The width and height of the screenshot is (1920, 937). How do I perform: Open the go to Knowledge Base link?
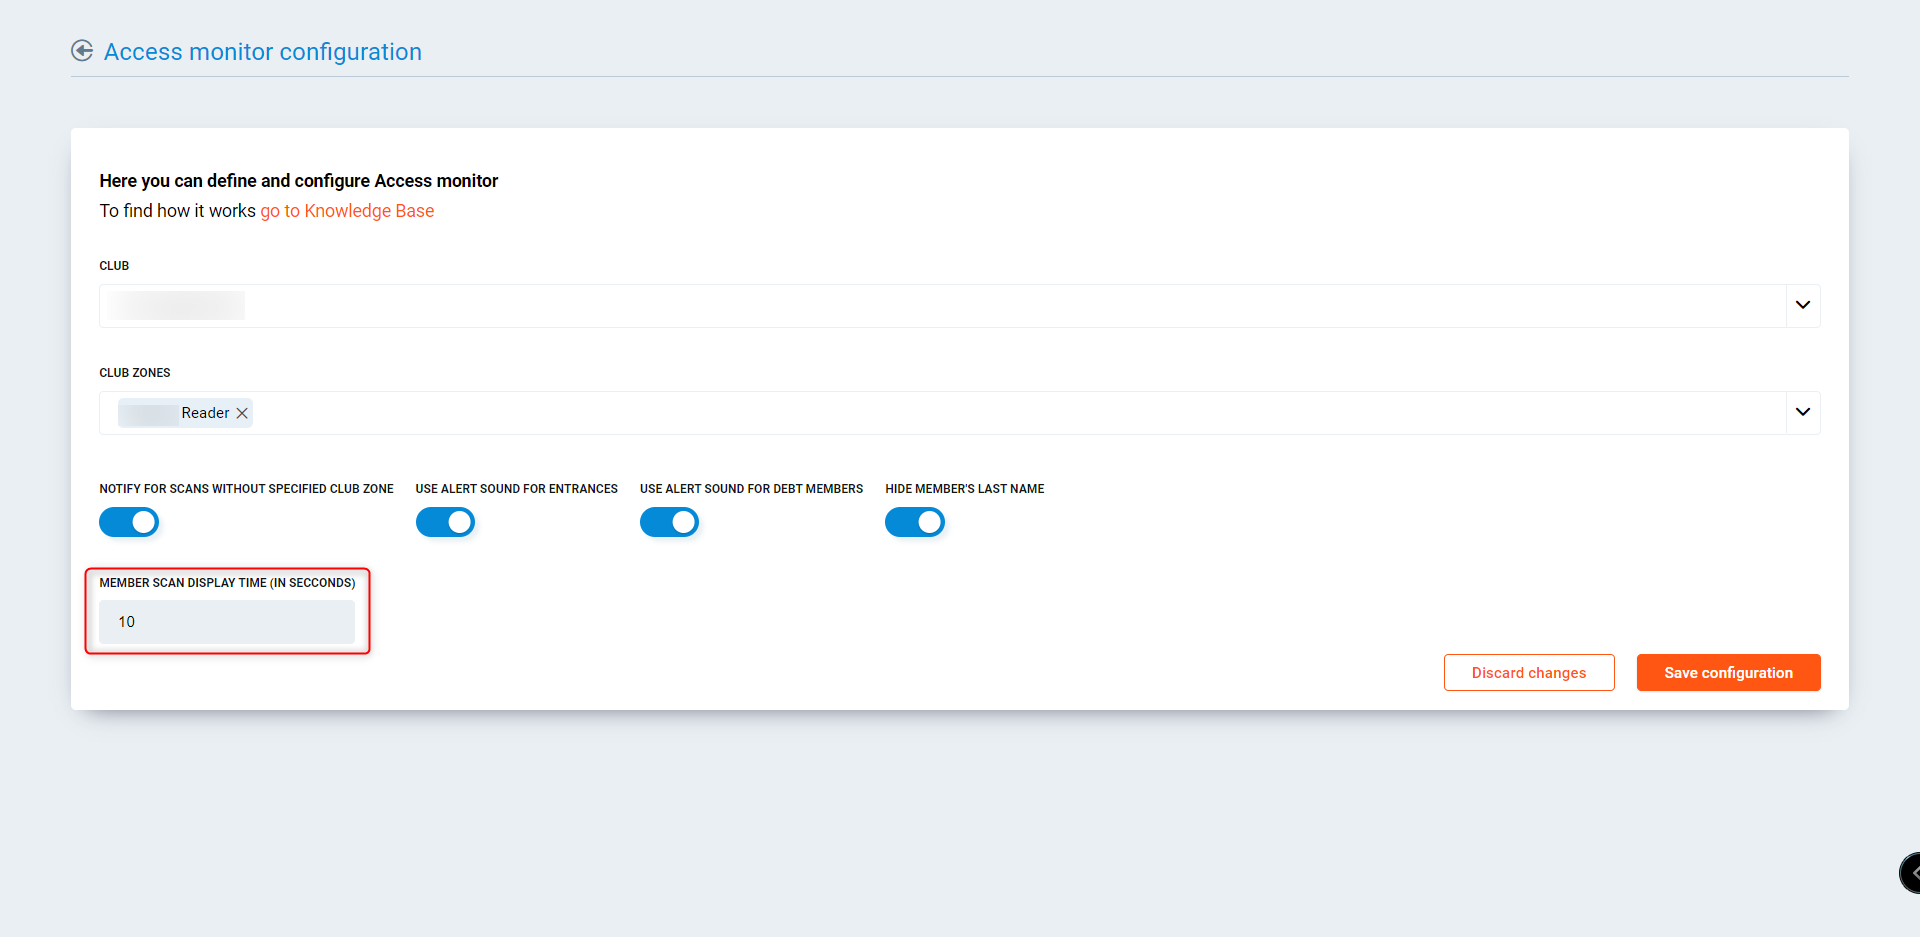click(347, 211)
